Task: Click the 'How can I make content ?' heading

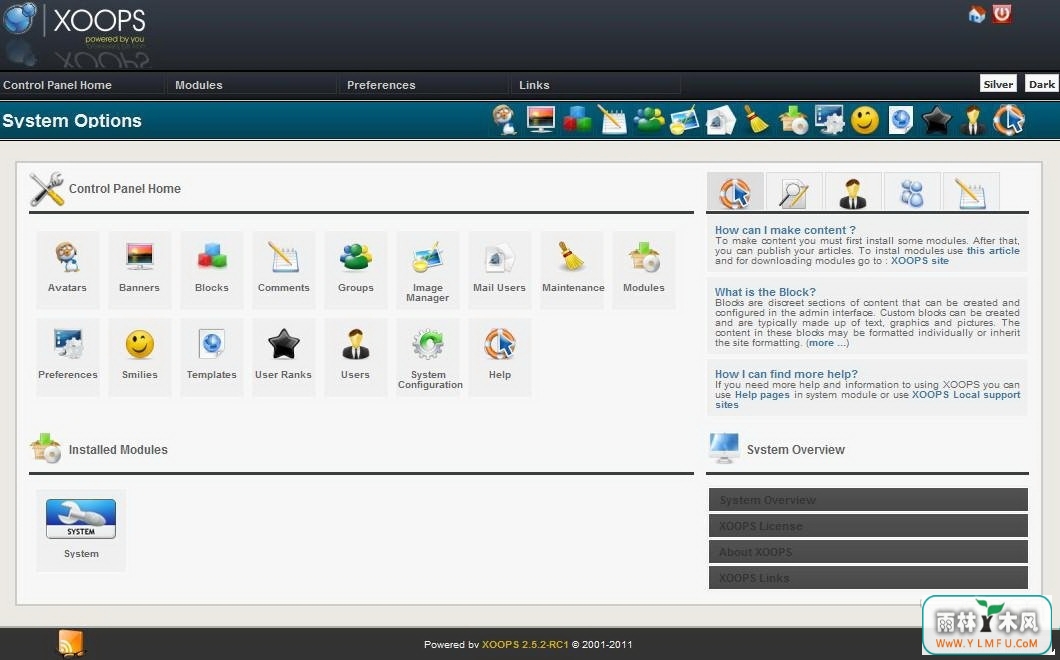Action: coord(785,230)
